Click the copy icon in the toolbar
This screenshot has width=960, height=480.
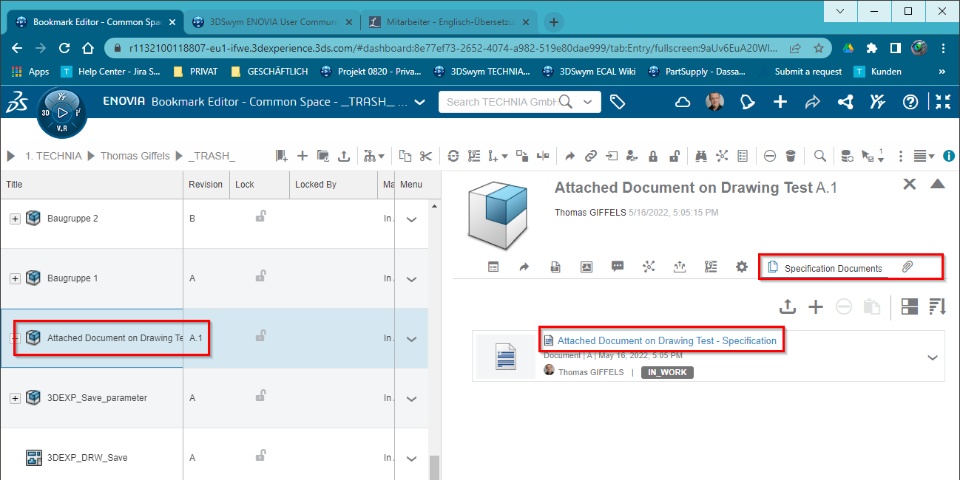[405, 156]
